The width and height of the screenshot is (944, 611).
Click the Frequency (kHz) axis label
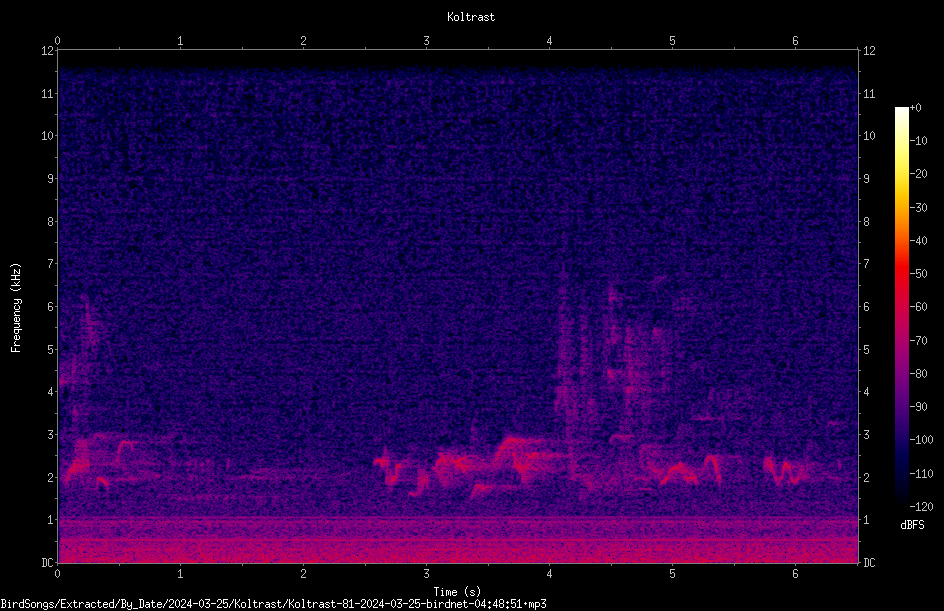point(16,308)
